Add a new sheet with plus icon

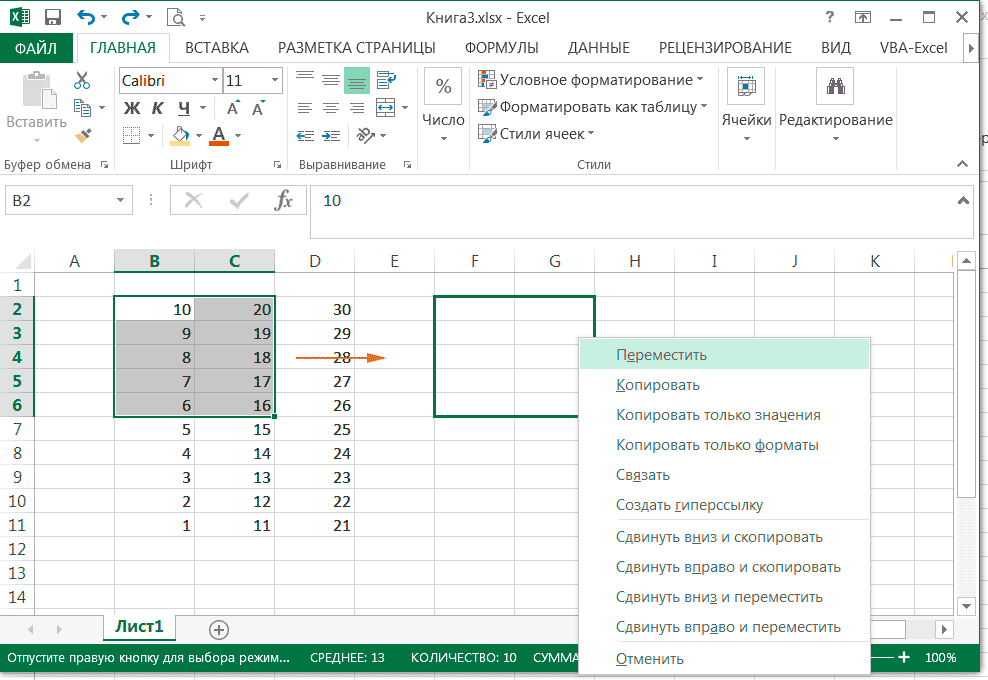[x=219, y=629]
